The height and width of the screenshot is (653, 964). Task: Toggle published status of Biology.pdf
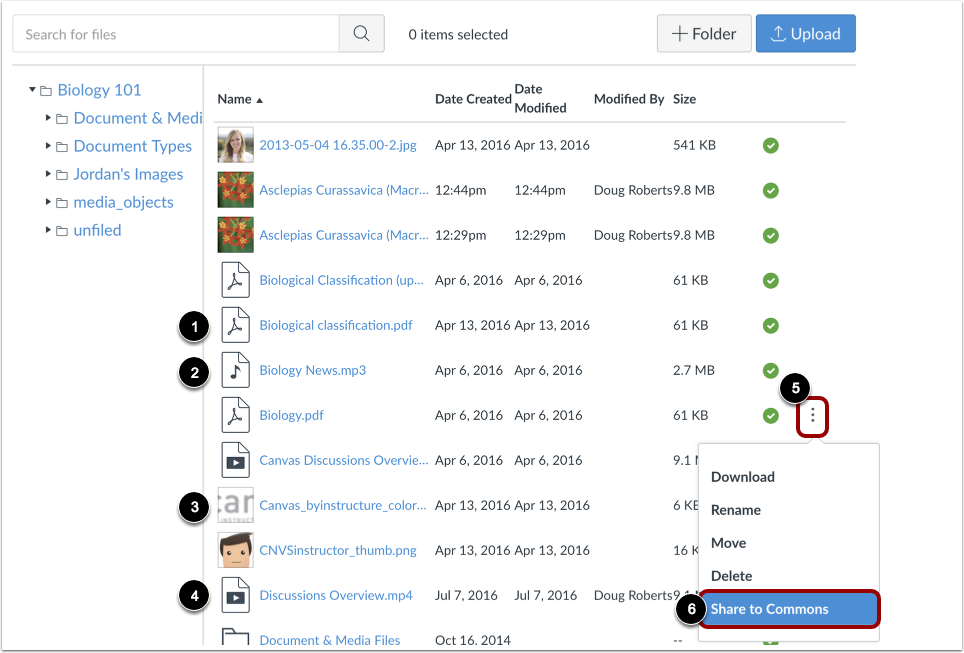click(770, 416)
